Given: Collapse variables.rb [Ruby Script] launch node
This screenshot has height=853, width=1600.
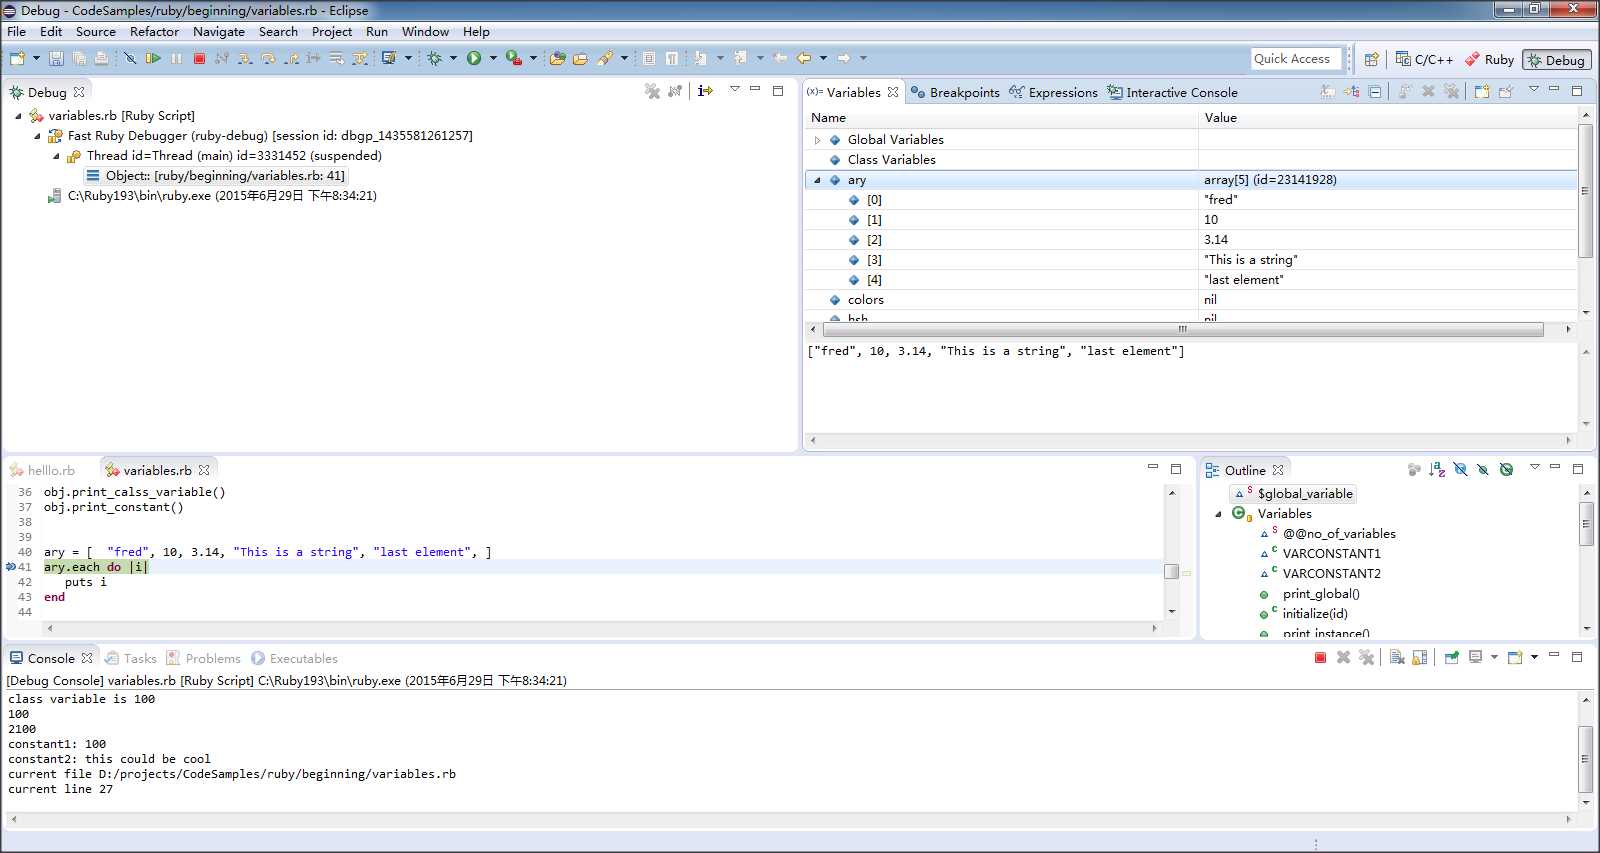Looking at the screenshot, I should point(18,116).
